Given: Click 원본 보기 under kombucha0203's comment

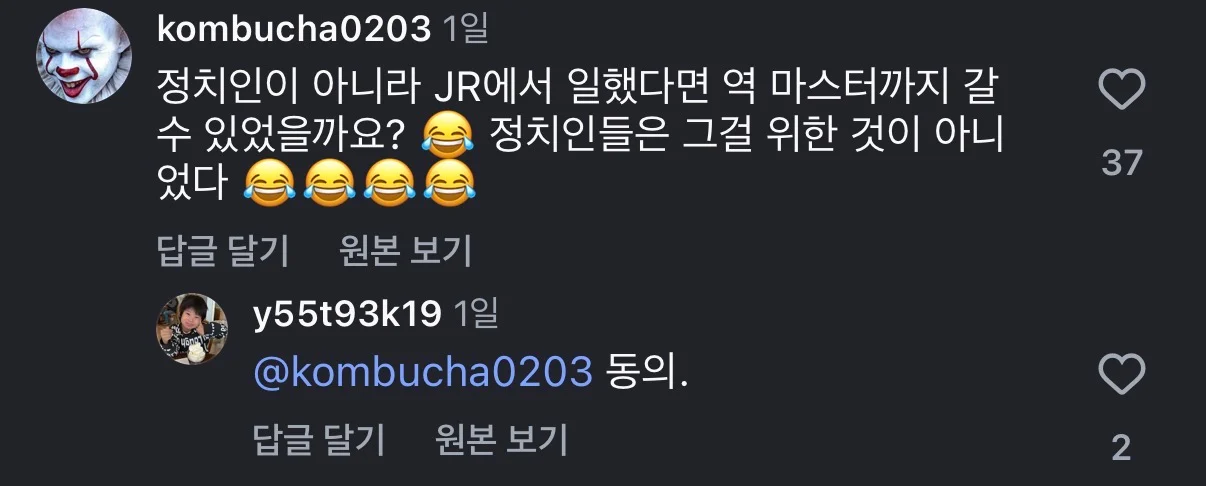Looking at the screenshot, I should pos(405,251).
